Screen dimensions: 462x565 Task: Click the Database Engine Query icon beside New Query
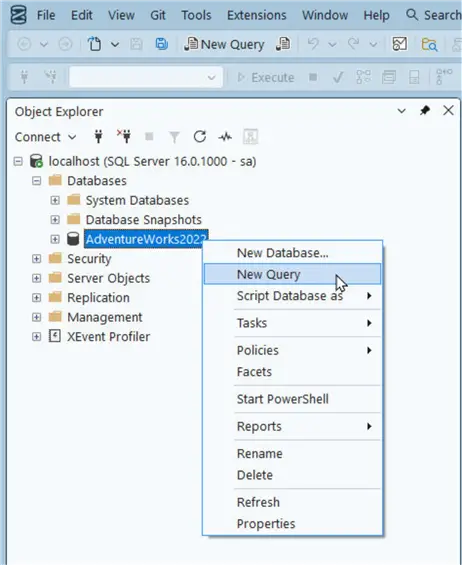[283, 44]
